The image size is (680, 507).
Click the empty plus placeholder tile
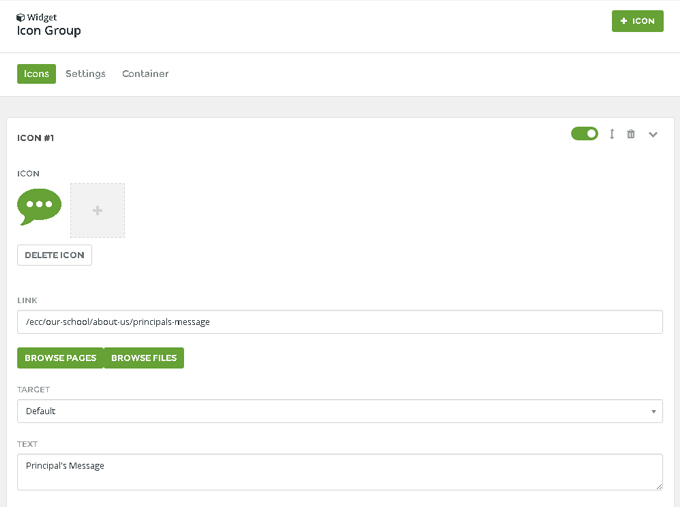(97, 210)
